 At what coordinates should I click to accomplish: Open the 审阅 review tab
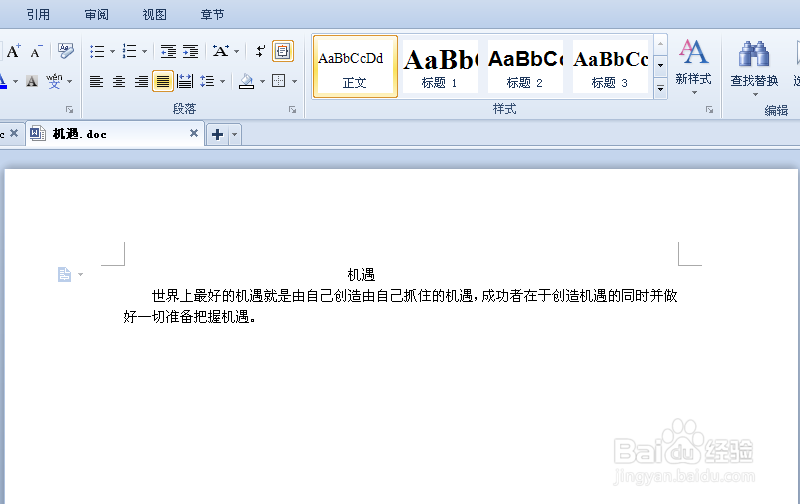pyautogui.click(x=96, y=15)
